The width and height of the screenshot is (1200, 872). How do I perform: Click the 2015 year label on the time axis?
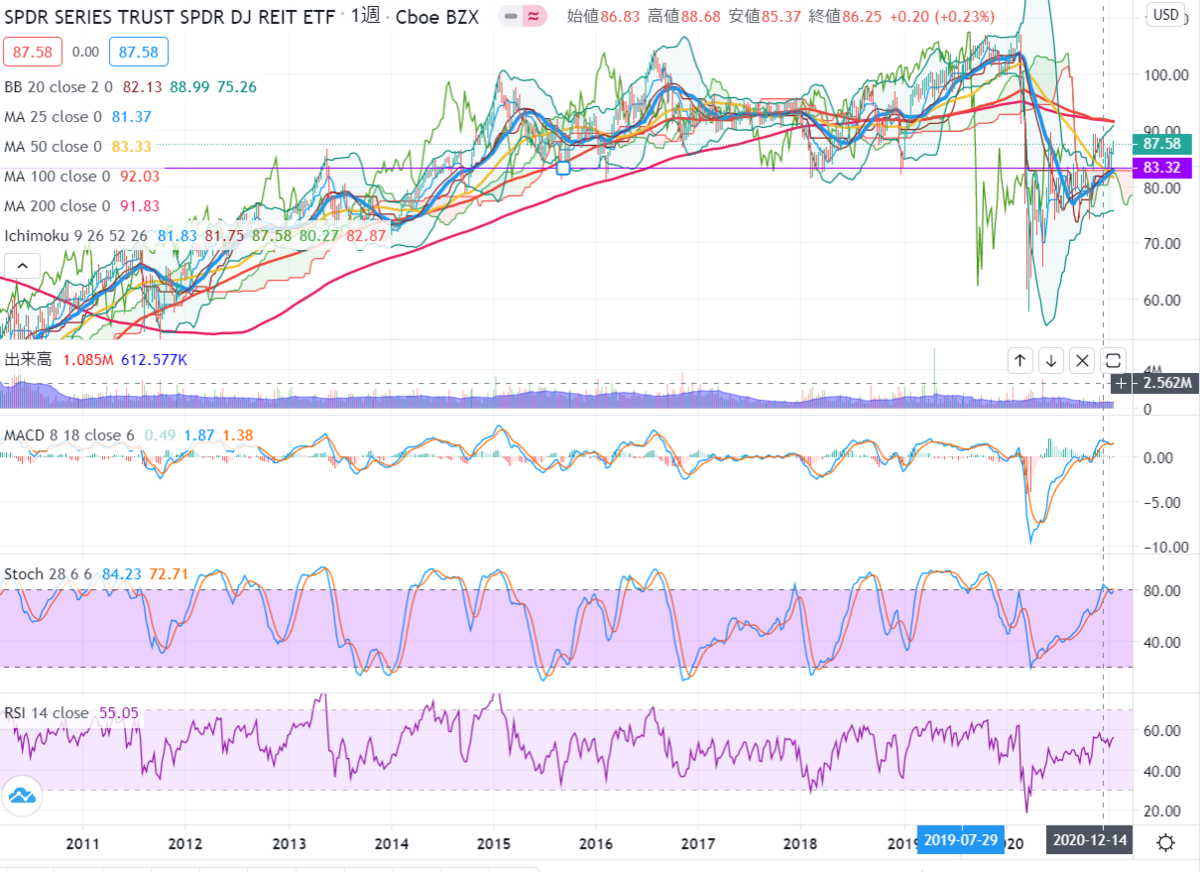point(493,843)
